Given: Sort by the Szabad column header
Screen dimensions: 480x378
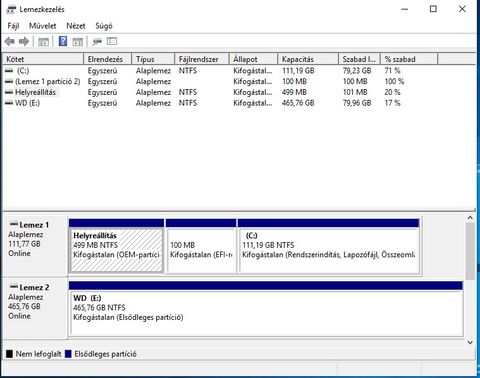Looking at the screenshot, I should pos(359,59).
